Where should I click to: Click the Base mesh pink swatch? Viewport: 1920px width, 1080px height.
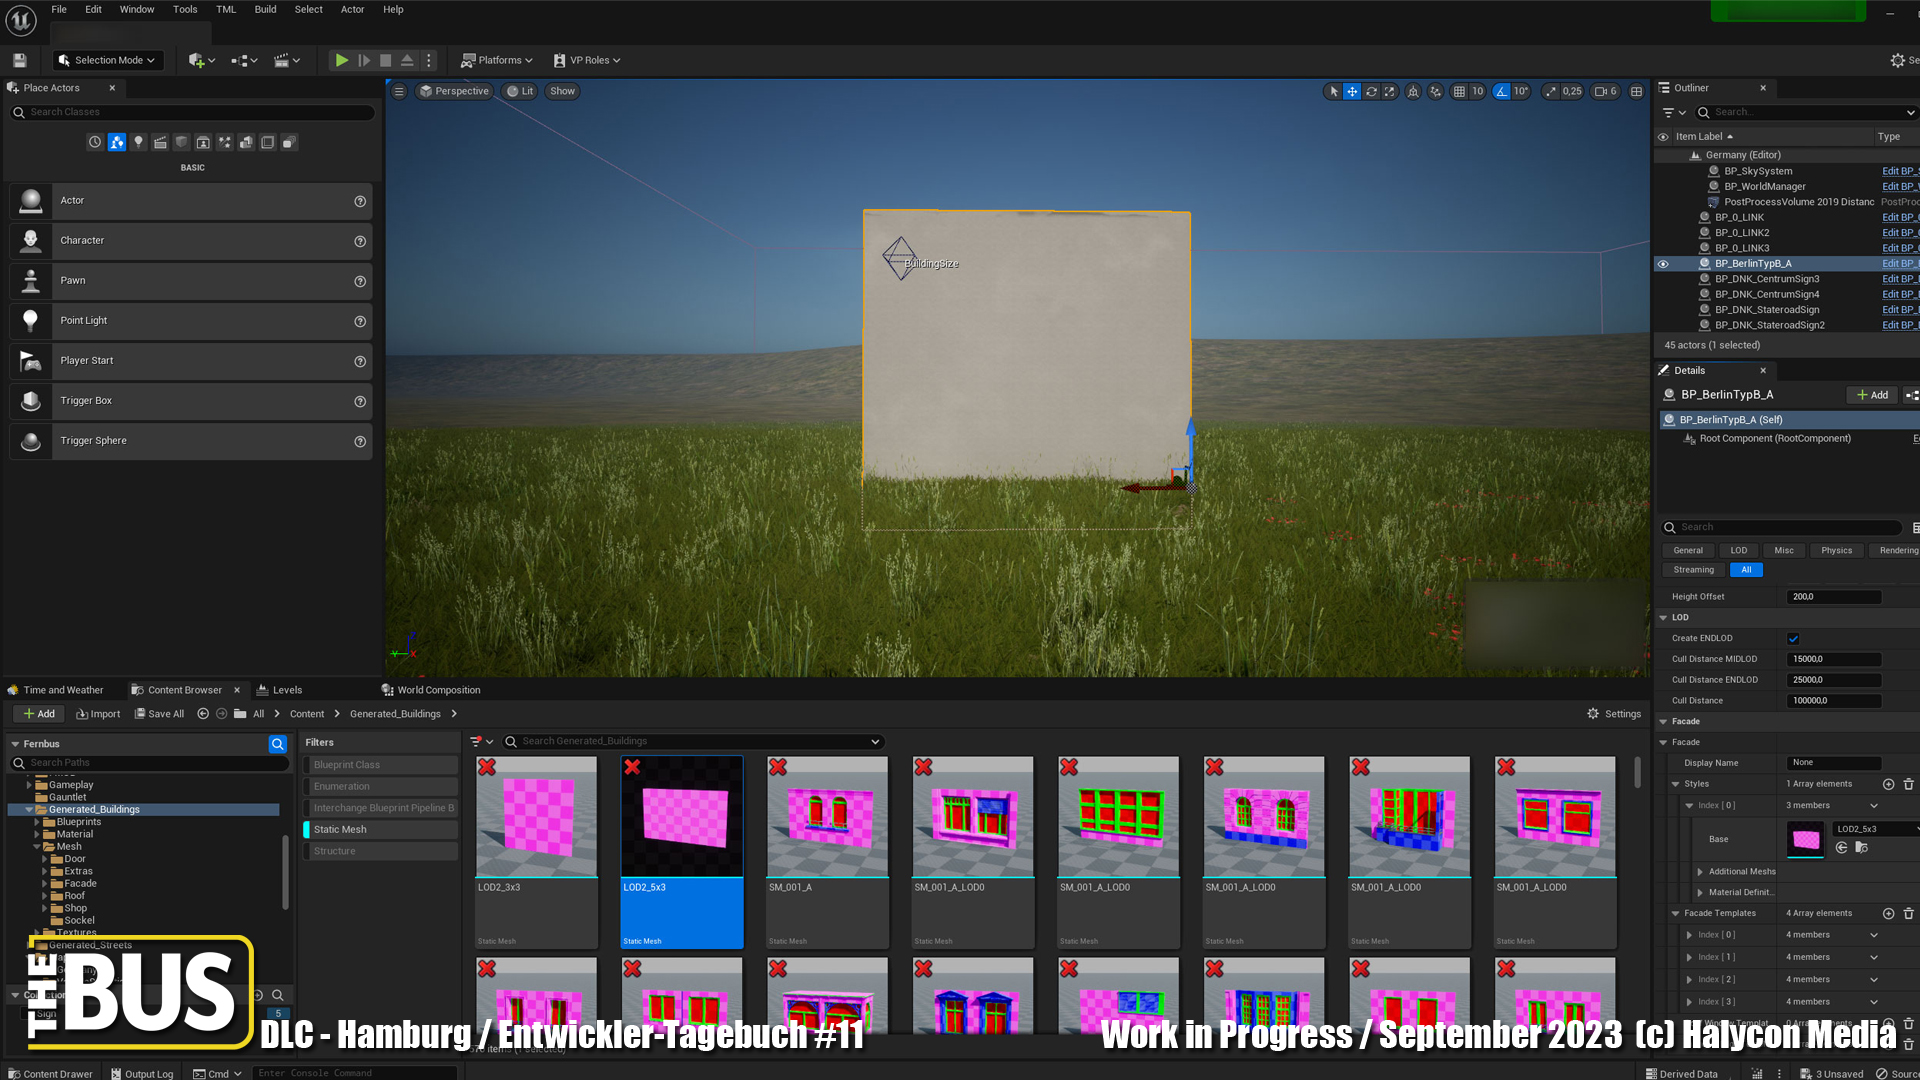point(1805,839)
